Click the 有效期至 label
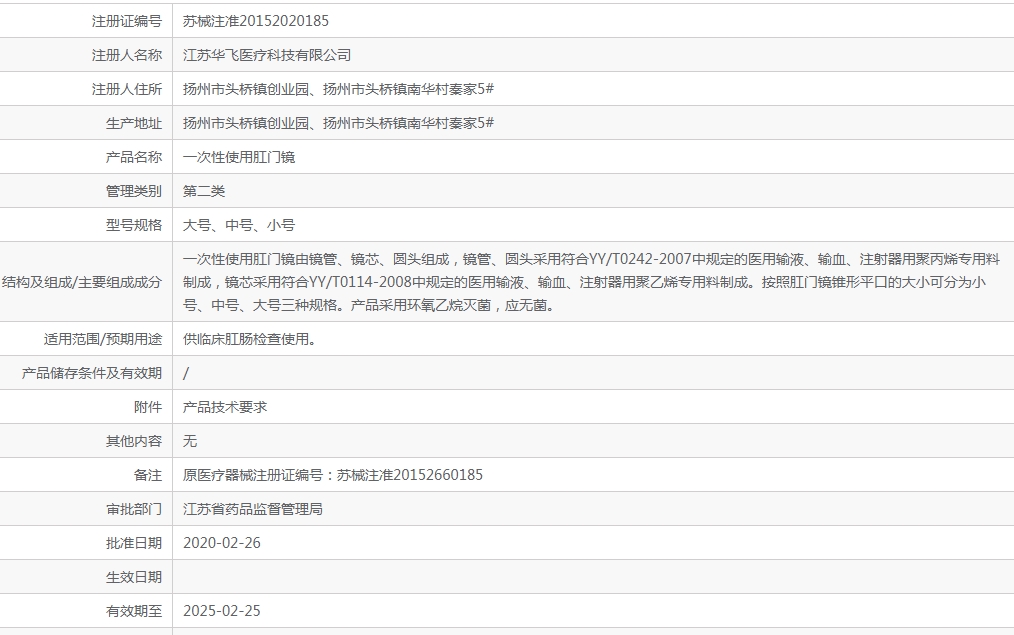This screenshot has width=1014, height=635. [x=134, y=611]
